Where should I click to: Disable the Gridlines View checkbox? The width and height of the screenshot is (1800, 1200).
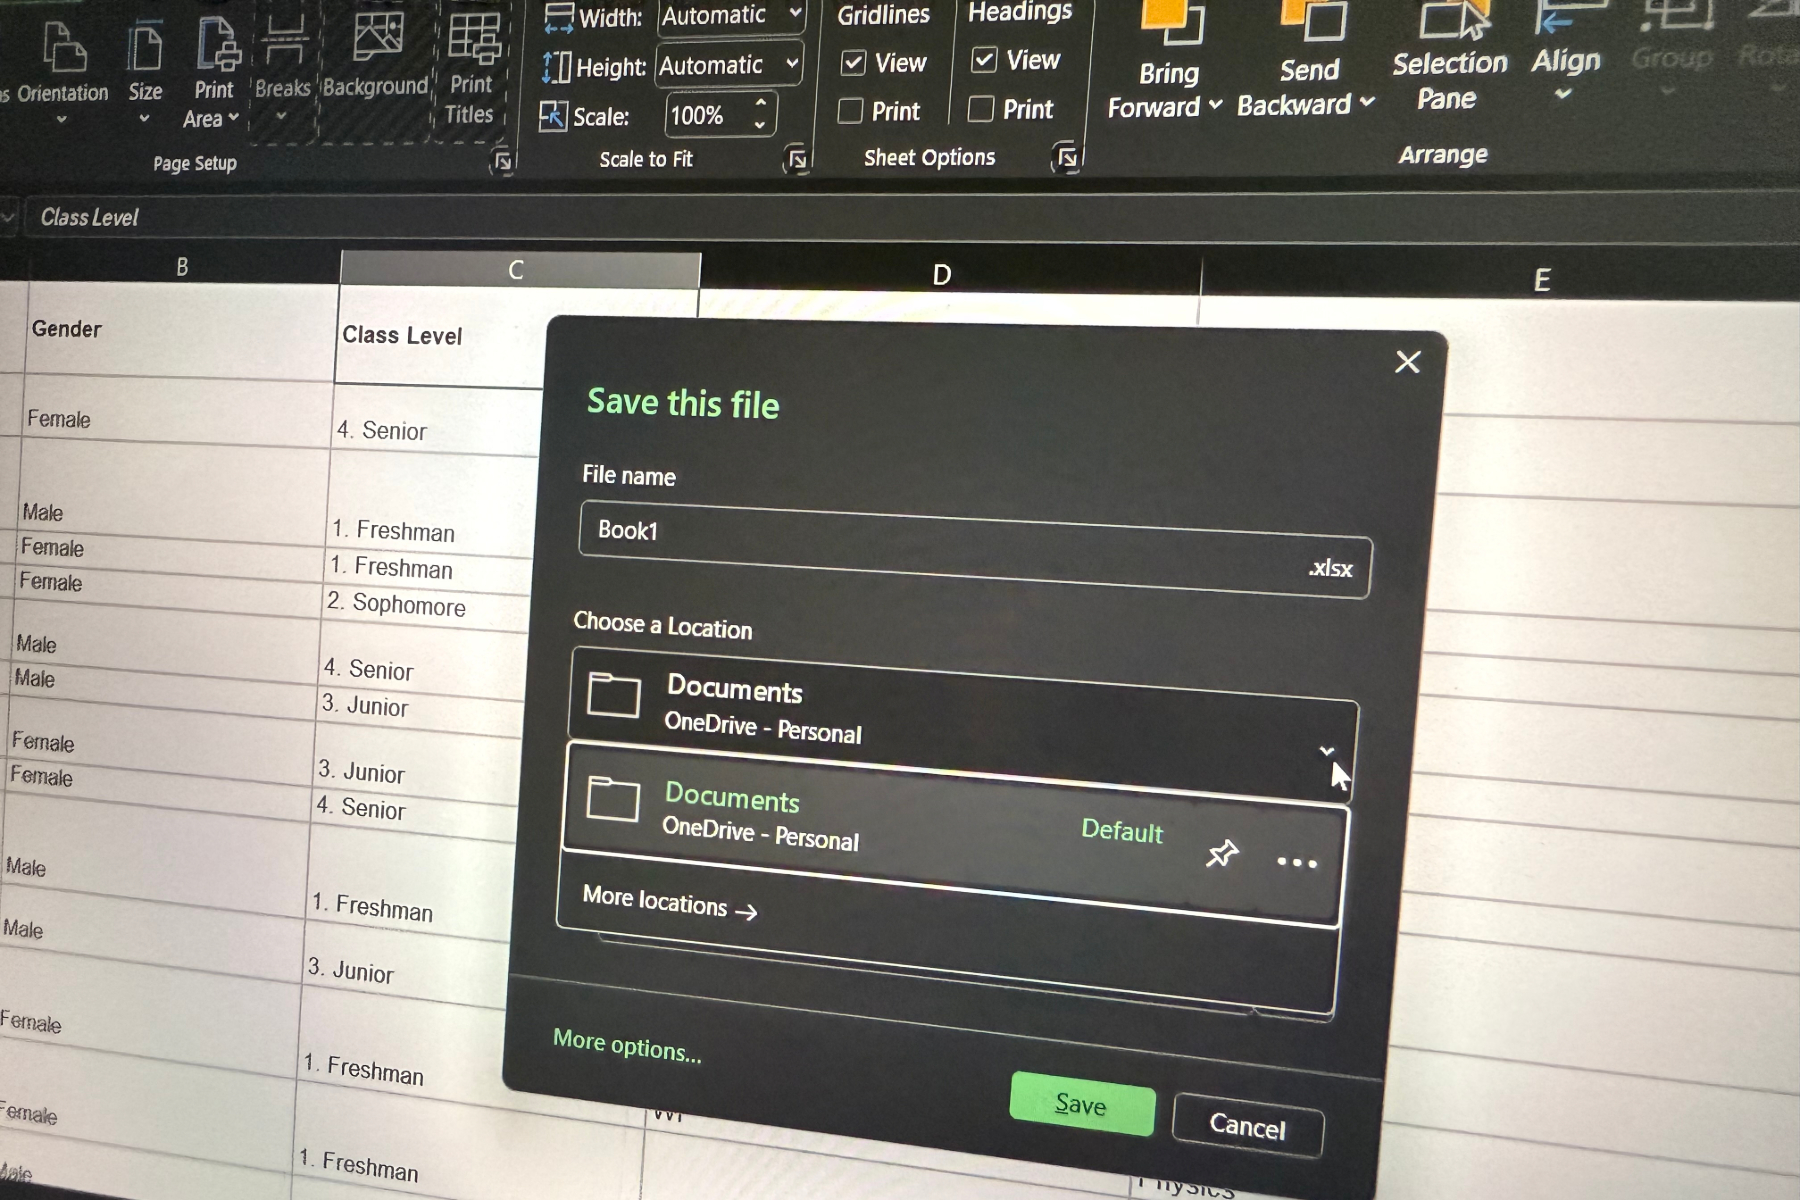click(853, 63)
